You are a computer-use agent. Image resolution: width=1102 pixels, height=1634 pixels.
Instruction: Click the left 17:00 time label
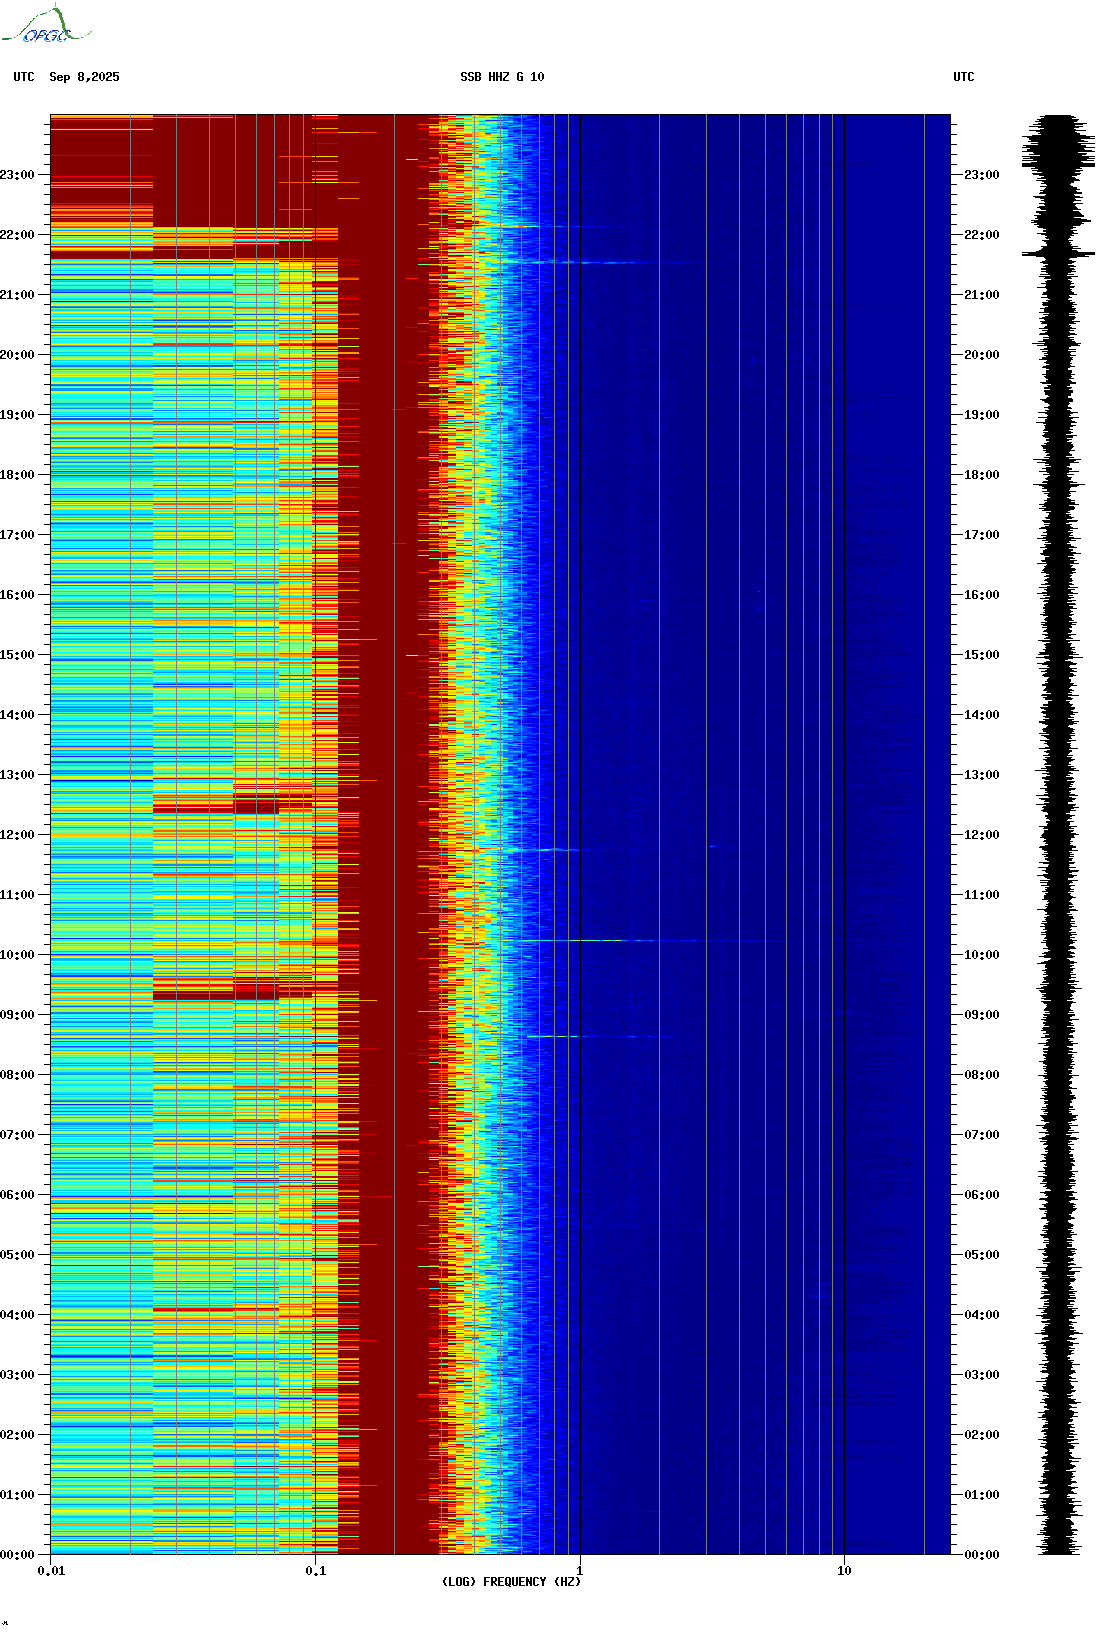[17, 535]
